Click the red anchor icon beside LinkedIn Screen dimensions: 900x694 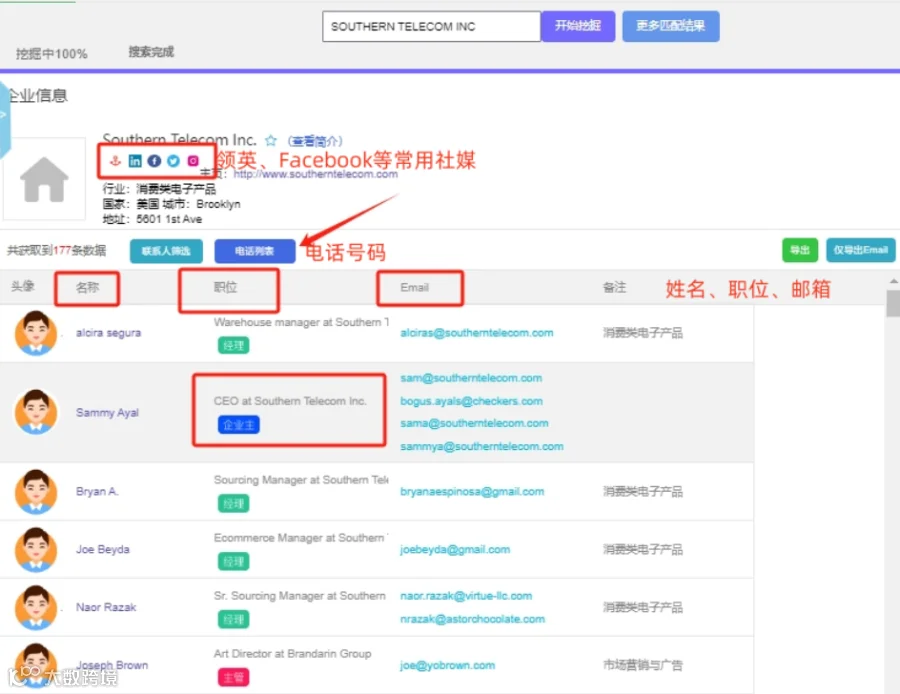coord(115,161)
